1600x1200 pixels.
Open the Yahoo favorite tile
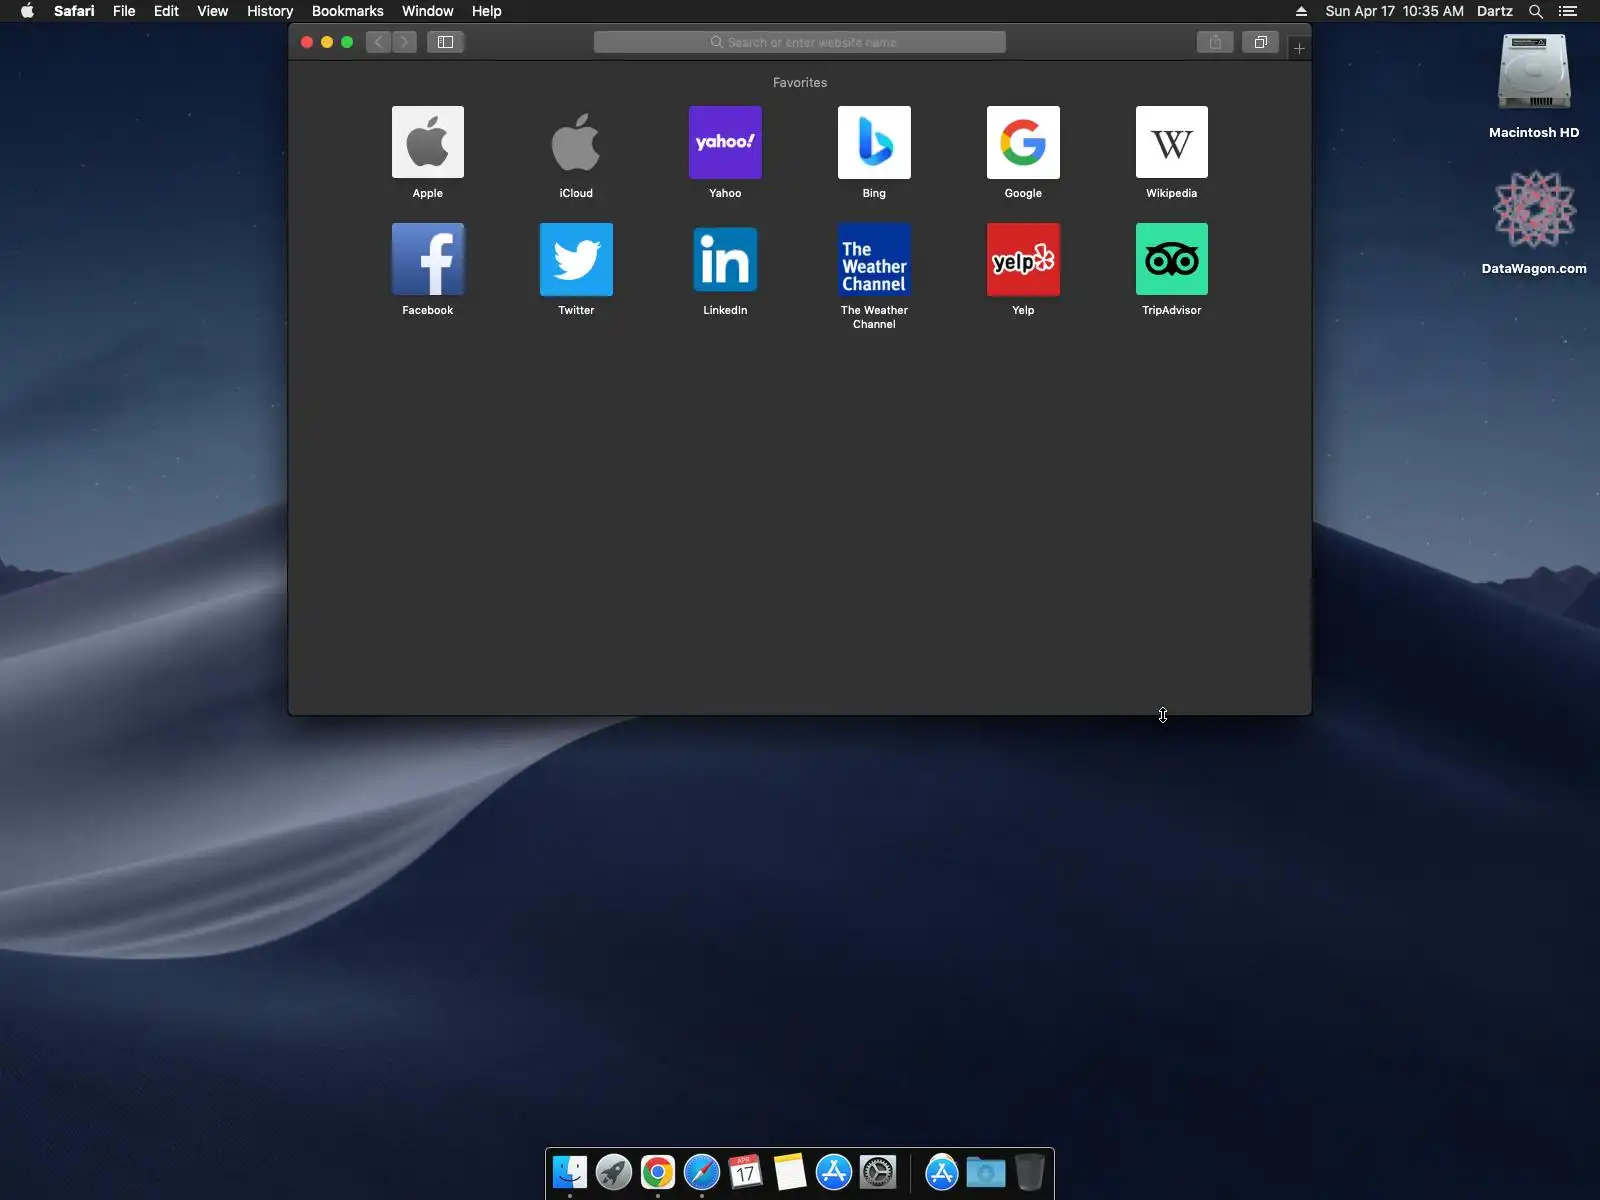tap(725, 142)
